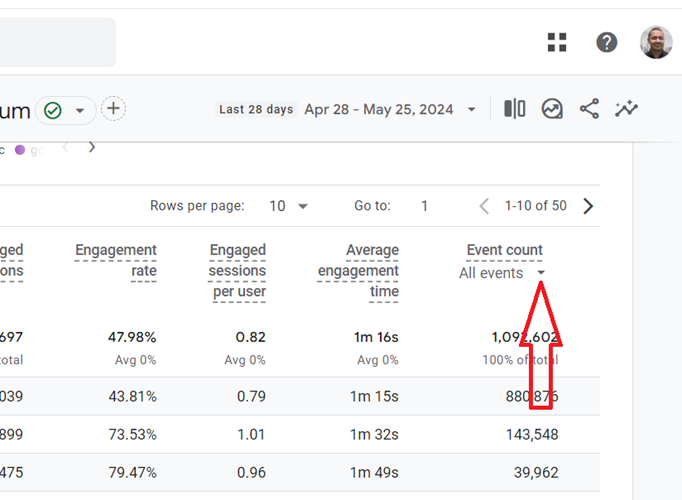Image resolution: width=682 pixels, height=500 pixels.
Task: Click cell value 1.01
Action: (251, 434)
